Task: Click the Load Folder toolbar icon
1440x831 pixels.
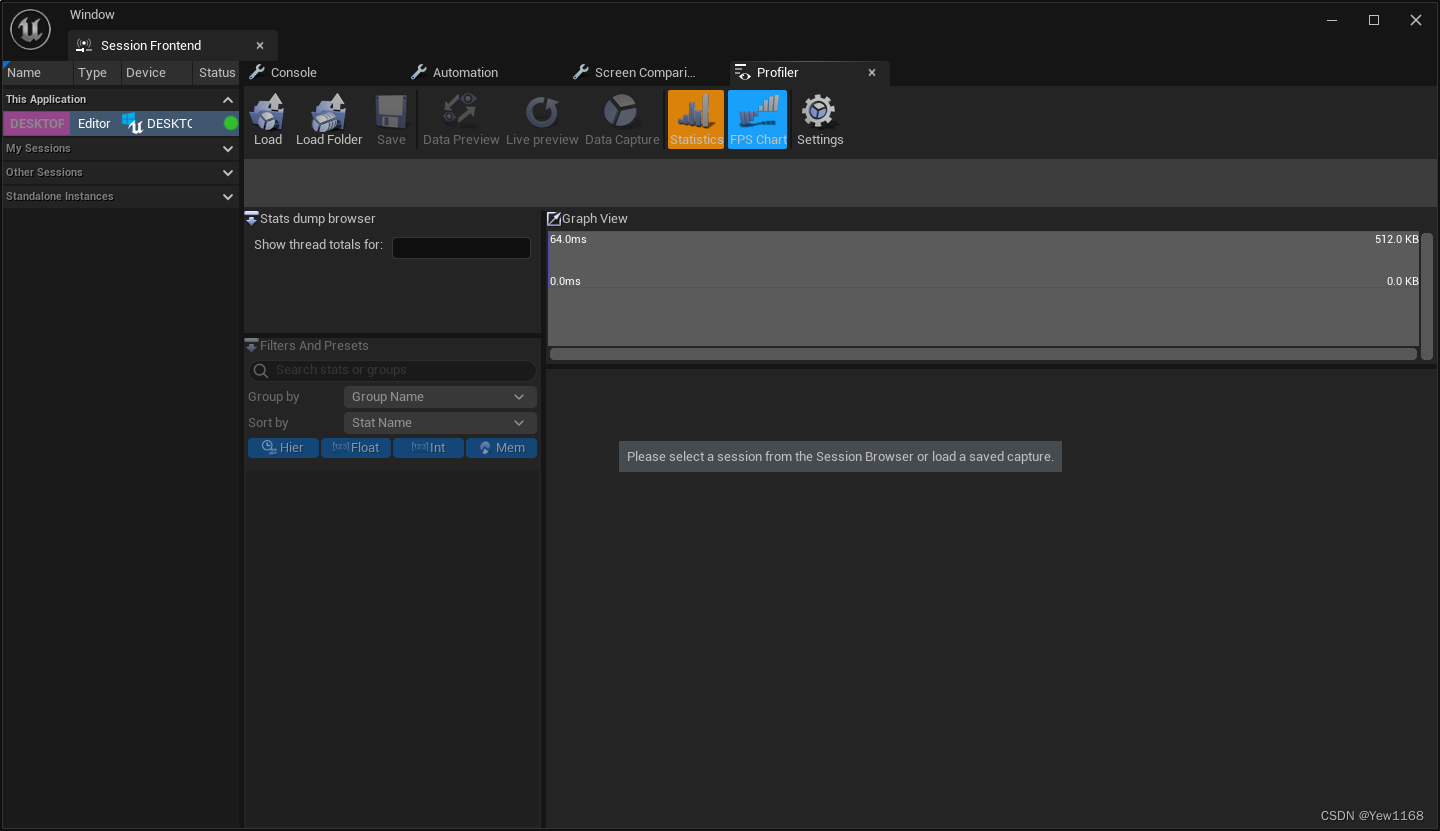Action: tap(329, 112)
